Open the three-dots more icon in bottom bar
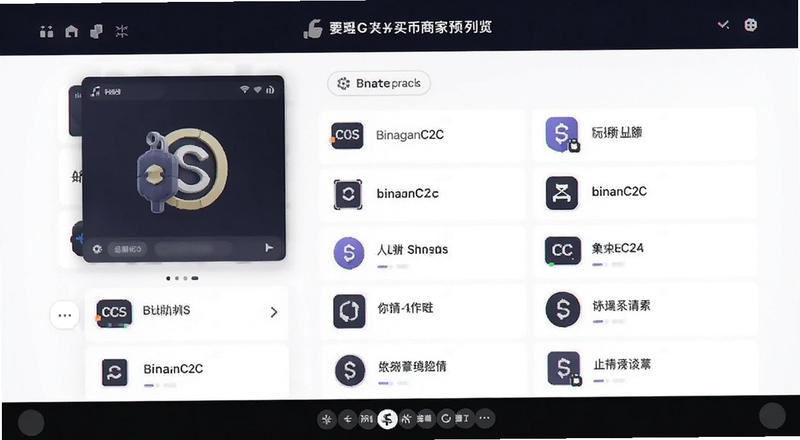Image resolution: width=800 pixels, height=440 pixels. pos(485,418)
